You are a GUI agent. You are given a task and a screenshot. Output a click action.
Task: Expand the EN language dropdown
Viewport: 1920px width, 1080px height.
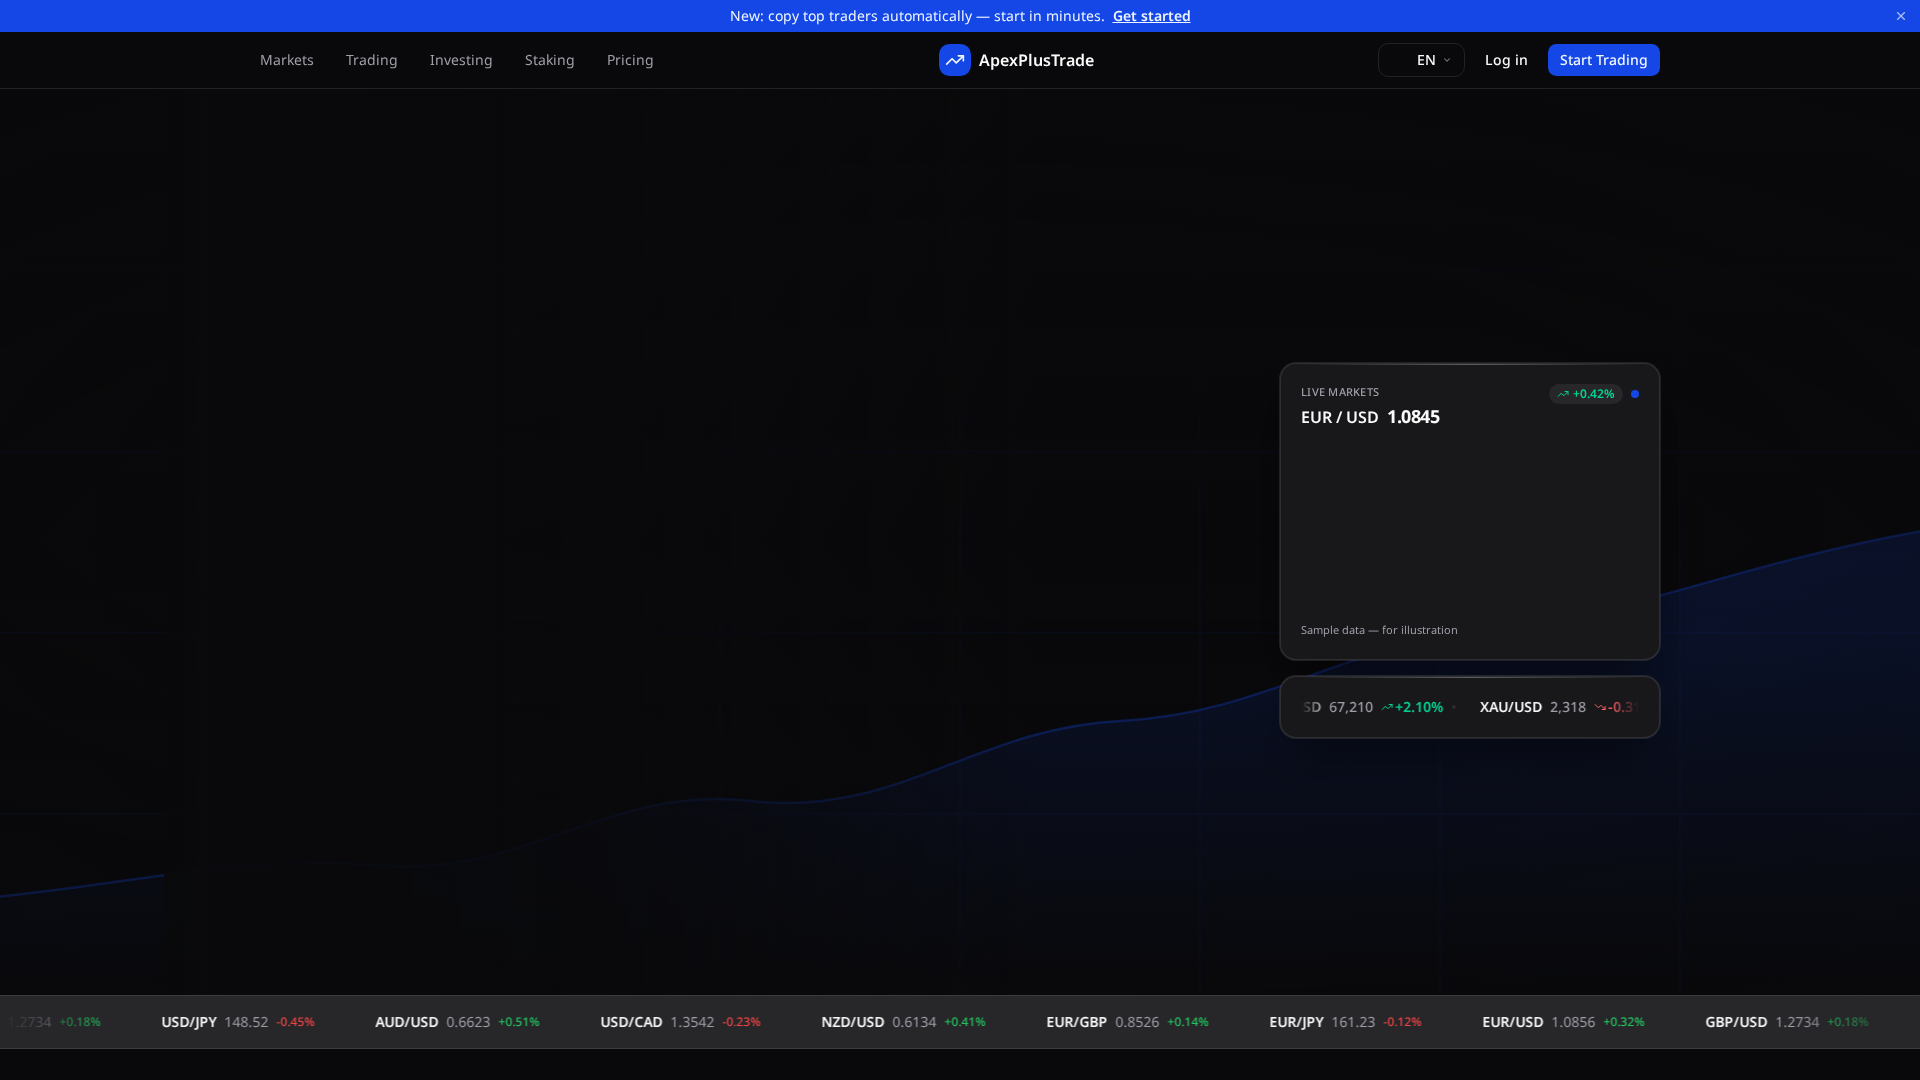pyautogui.click(x=1421, y=60)
